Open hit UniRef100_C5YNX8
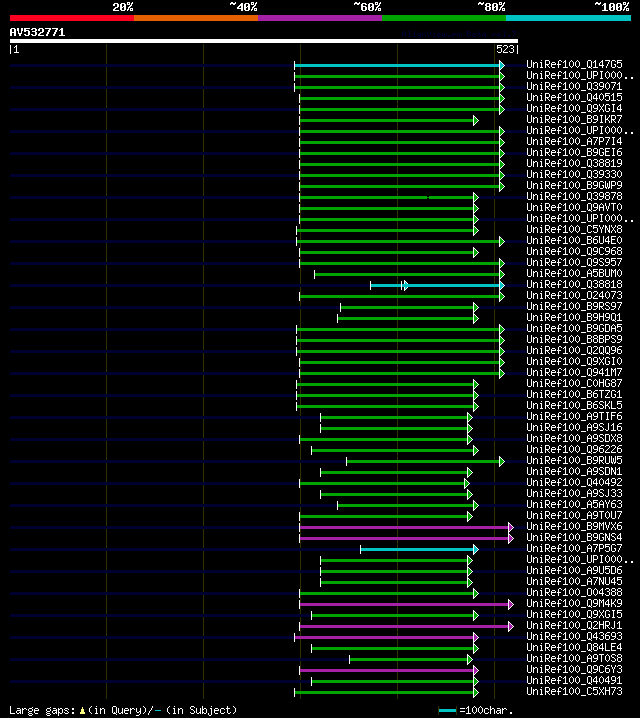 (574, 229)
